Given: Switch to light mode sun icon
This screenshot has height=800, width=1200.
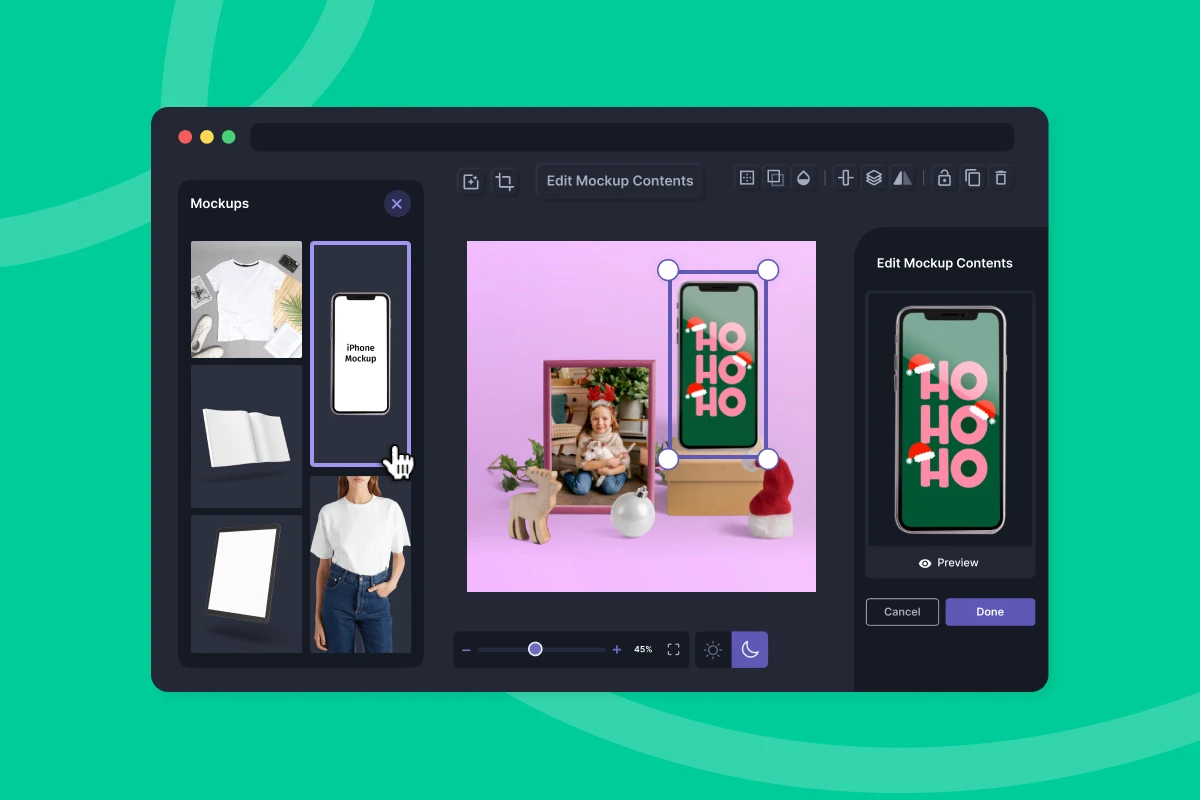Looking at the screenshot, I should [713, 650].
